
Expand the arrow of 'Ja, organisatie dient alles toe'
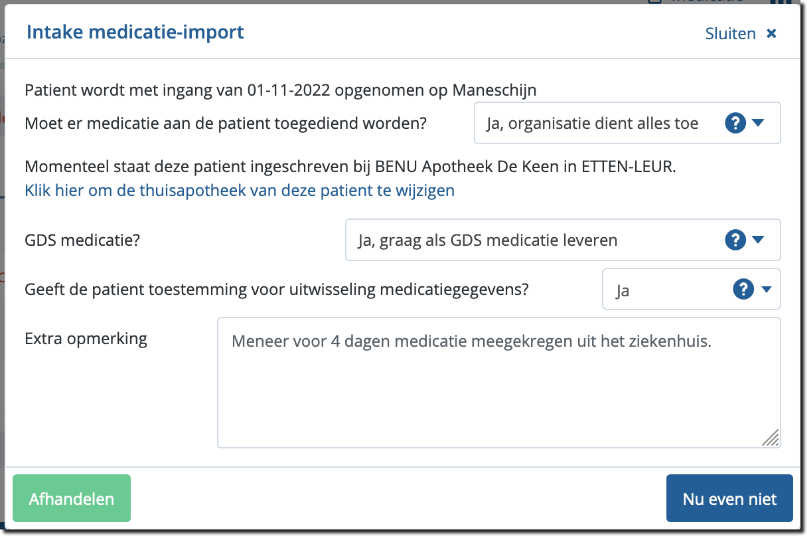759,123
